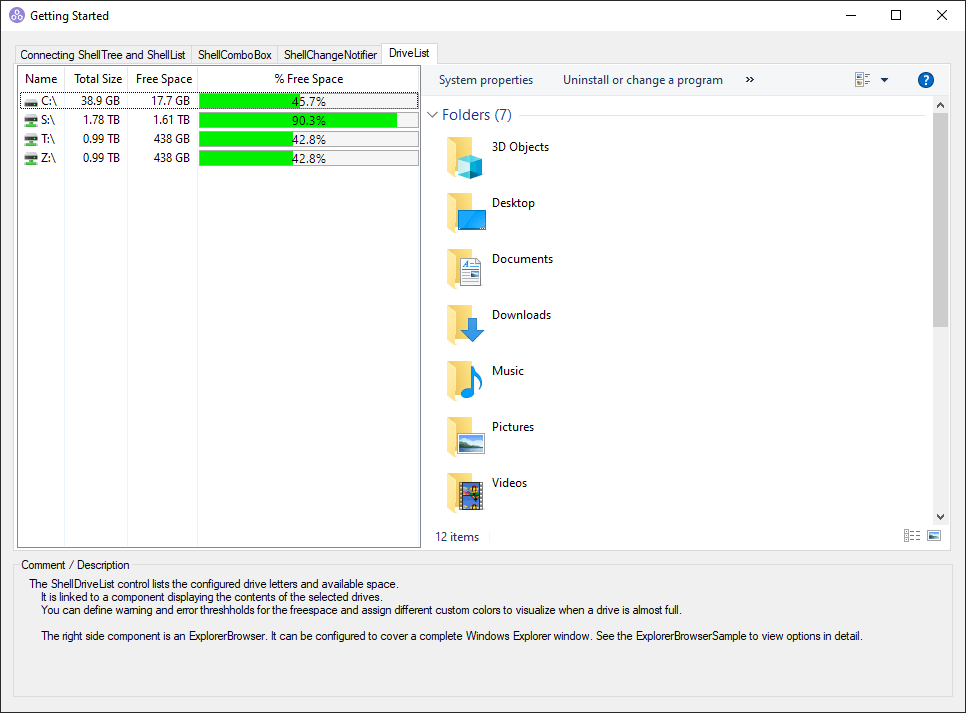Sort drives by Total Size column header

tap(98, 79)
